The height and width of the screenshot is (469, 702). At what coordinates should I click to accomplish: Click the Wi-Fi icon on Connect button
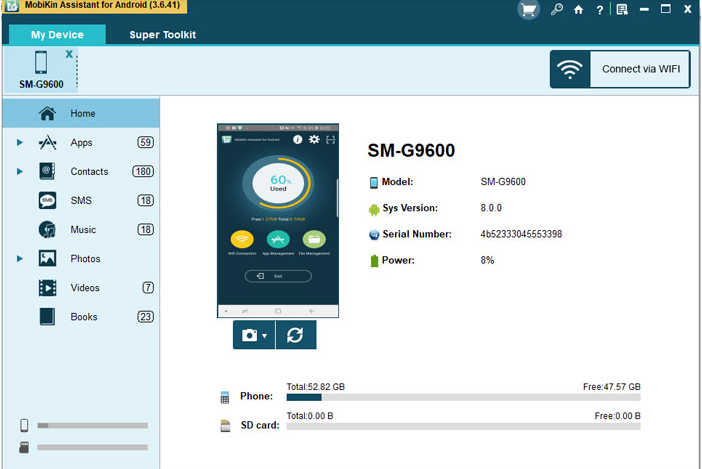570,70
